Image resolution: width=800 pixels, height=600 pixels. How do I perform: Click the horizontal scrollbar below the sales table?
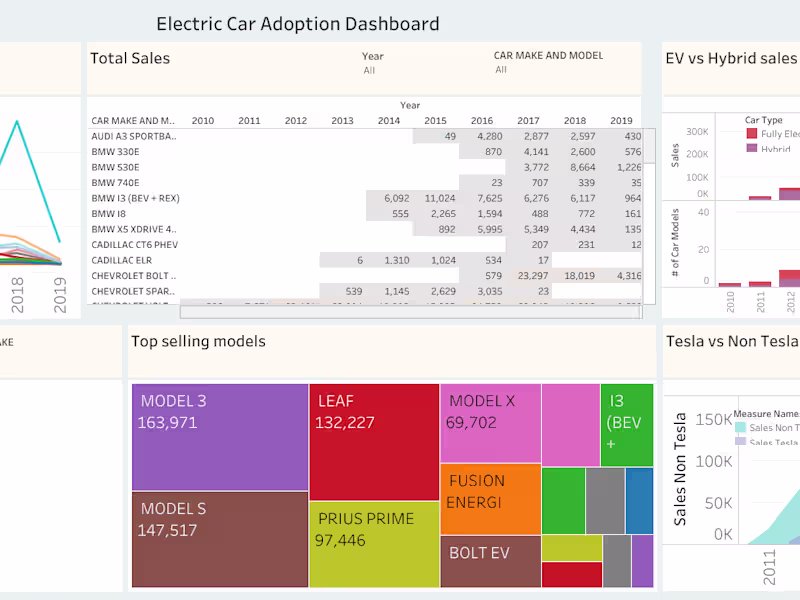pyautogui.click(x=411, y=312)
